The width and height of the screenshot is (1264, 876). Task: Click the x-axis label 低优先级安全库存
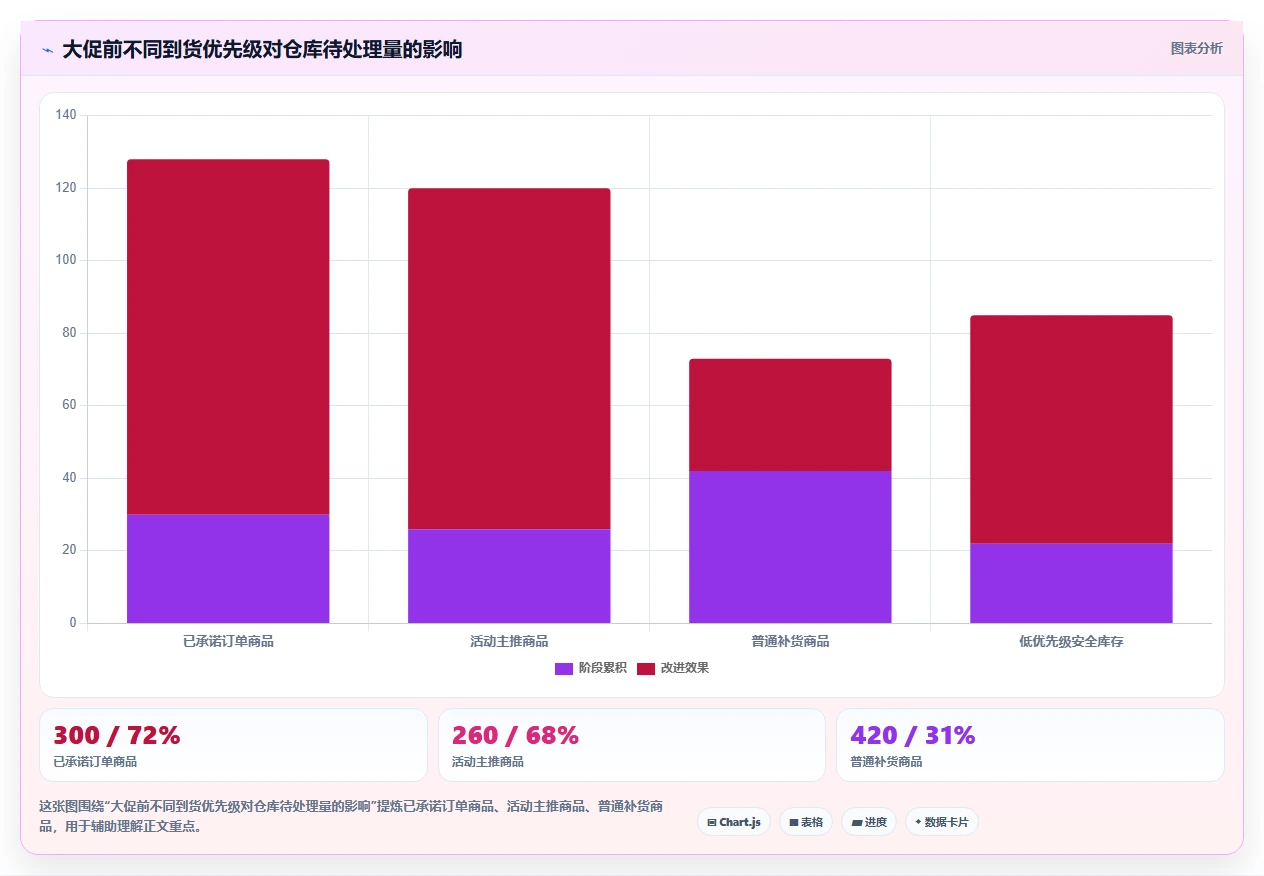click(1071, 641)
